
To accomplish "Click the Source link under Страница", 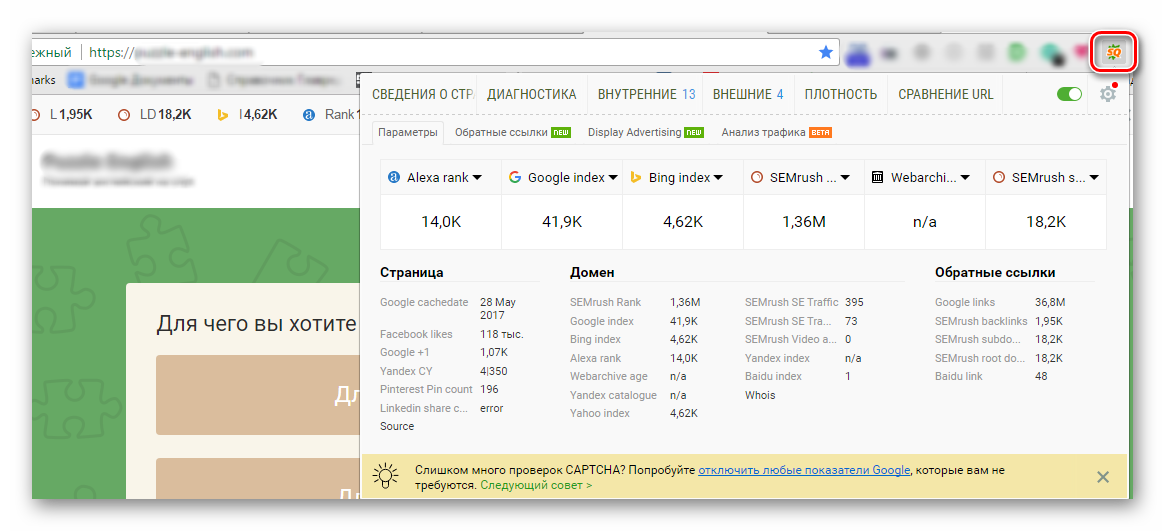I will (x=397, y=426).
